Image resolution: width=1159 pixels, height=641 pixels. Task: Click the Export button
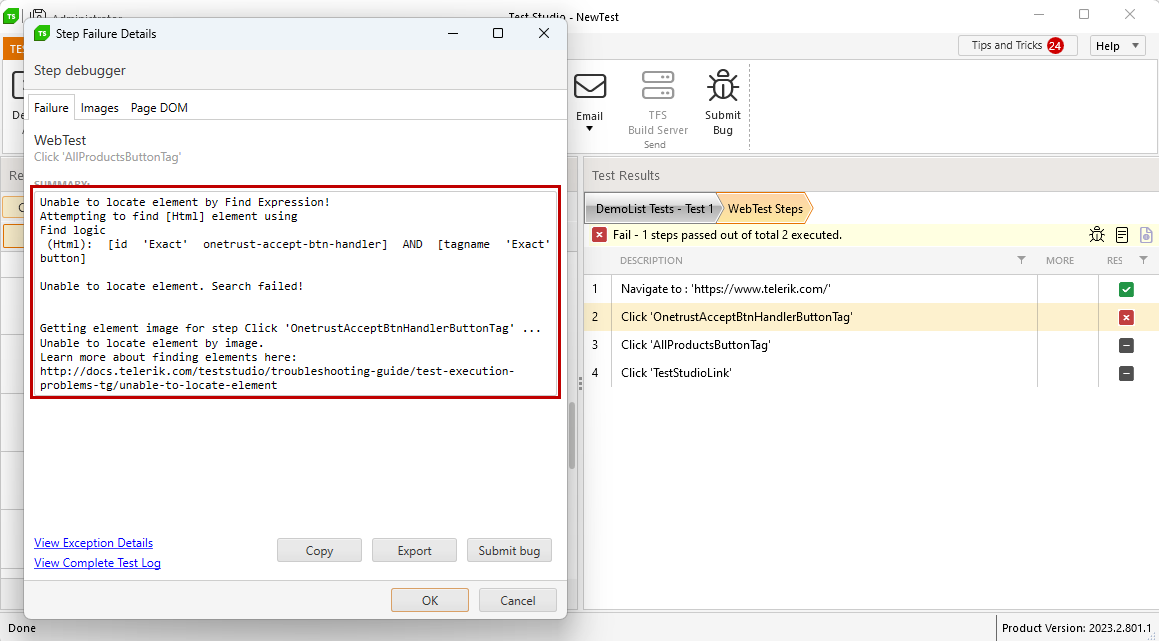(414, 550)
